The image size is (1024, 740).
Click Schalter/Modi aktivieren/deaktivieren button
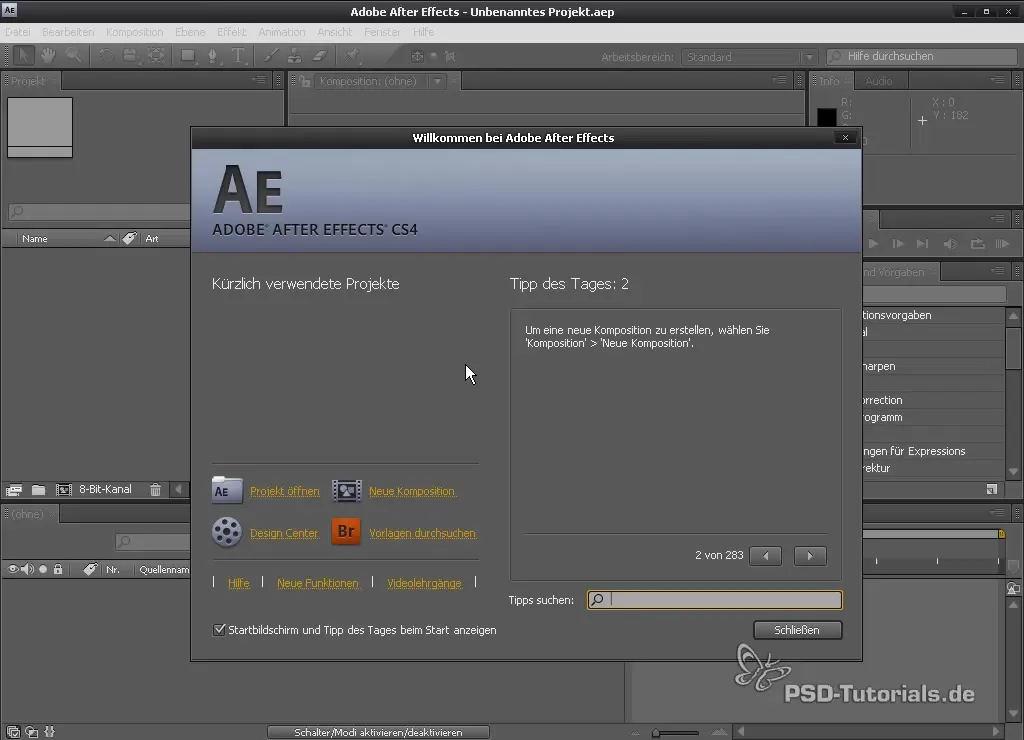click(378, 732)
